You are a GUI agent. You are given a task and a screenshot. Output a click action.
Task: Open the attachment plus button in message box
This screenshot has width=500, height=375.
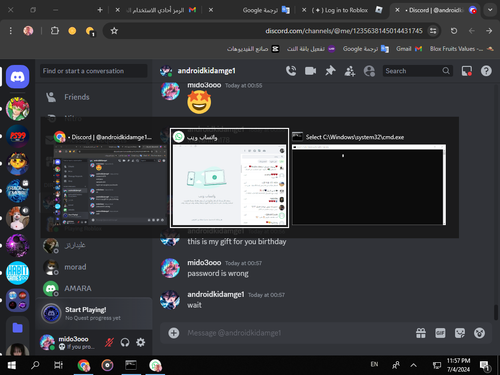174,333
